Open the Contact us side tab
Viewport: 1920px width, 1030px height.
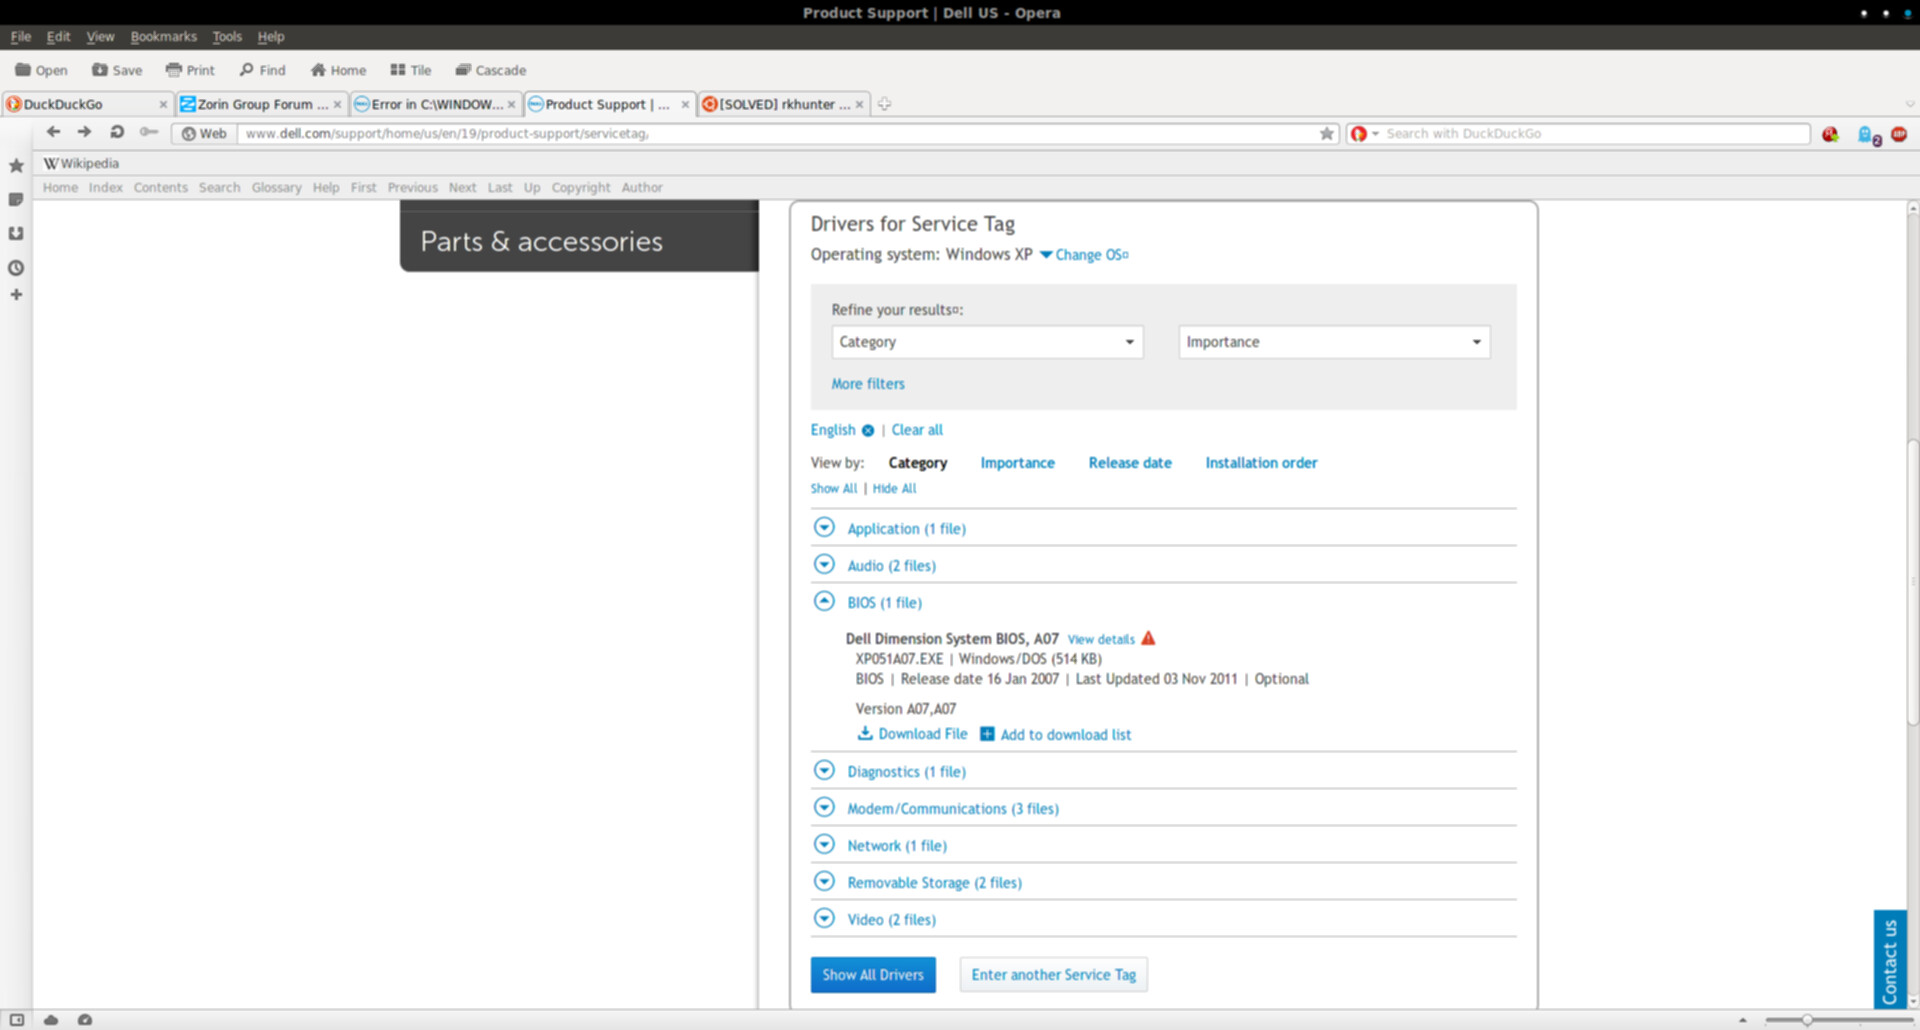1889,960
